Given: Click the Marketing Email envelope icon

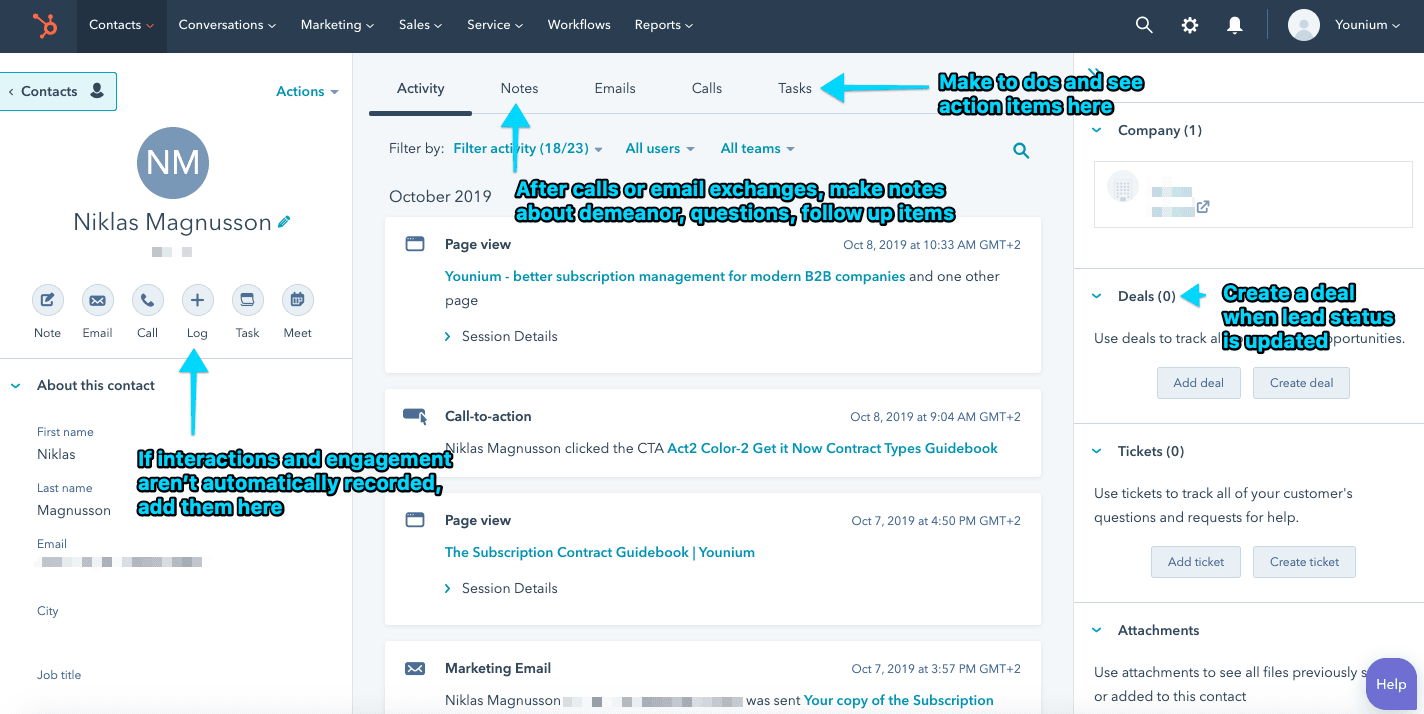Looking at the screenshot, I should coord(414,668).
